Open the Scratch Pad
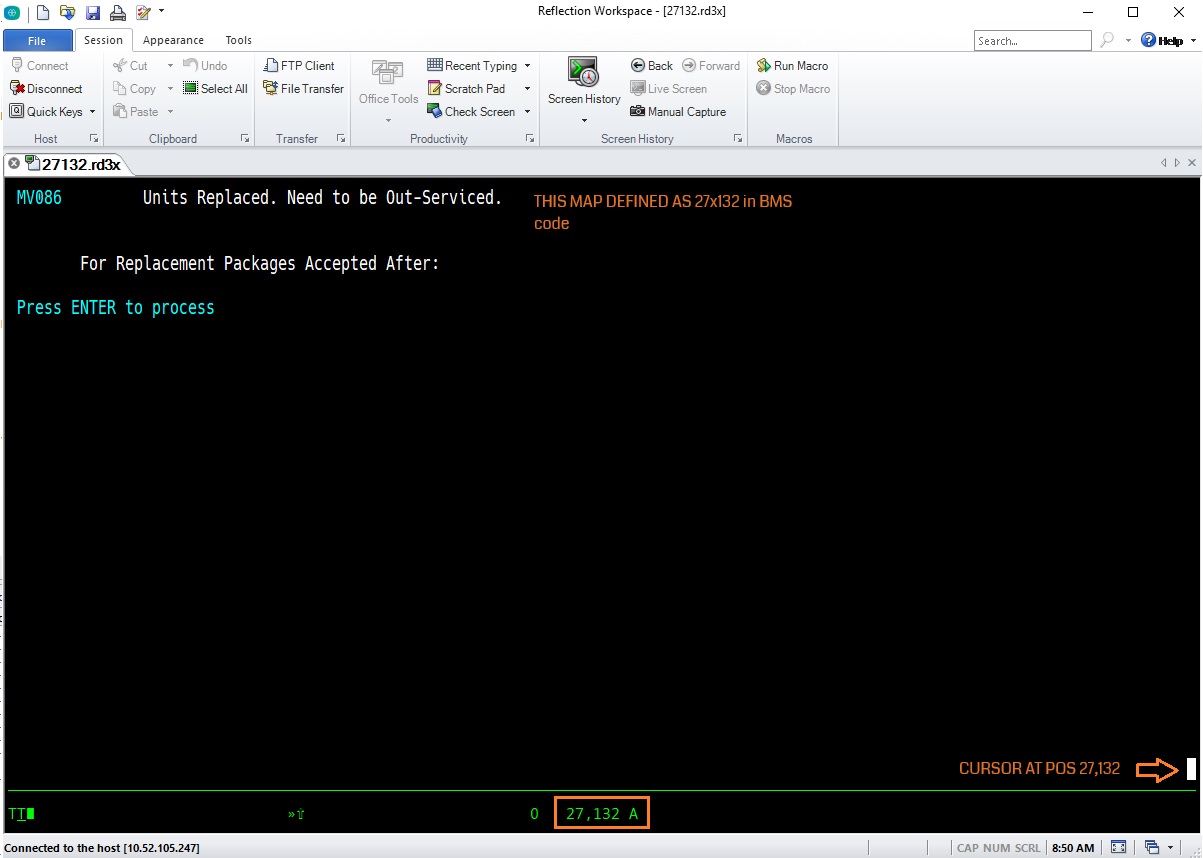The height and width of the screenshot is (858, 1203). [x=469, y=88]
